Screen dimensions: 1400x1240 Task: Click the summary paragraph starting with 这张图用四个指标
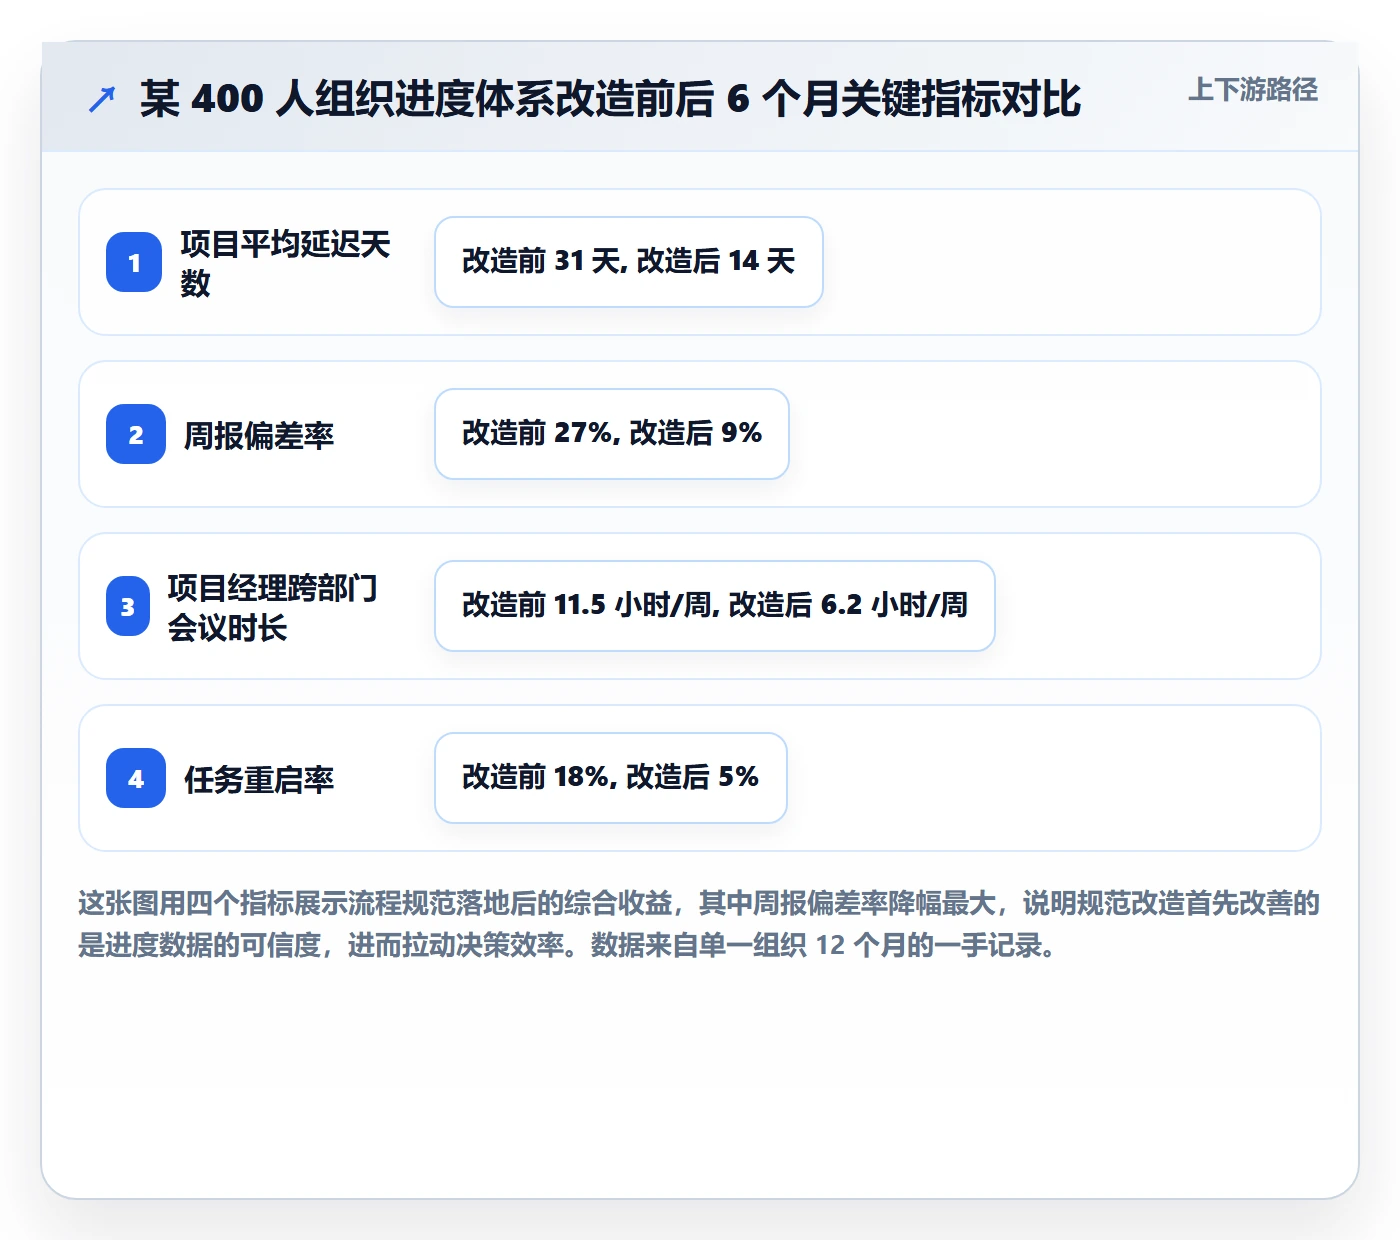point(699,924)
